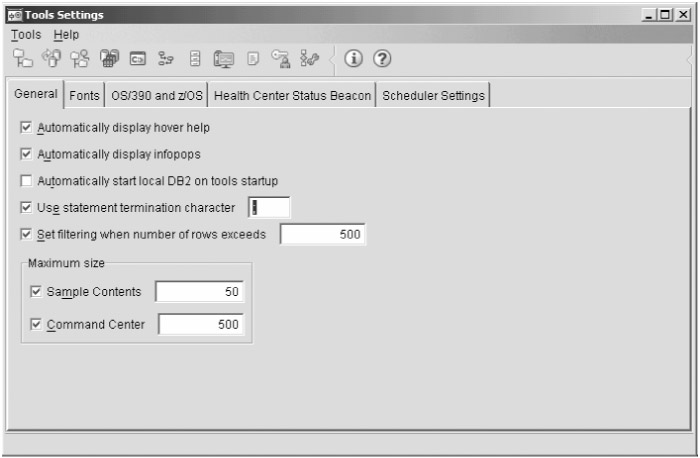This screenshot has width=700, height=458.
Task: Disable automatically display hover help
Action: 27,128
